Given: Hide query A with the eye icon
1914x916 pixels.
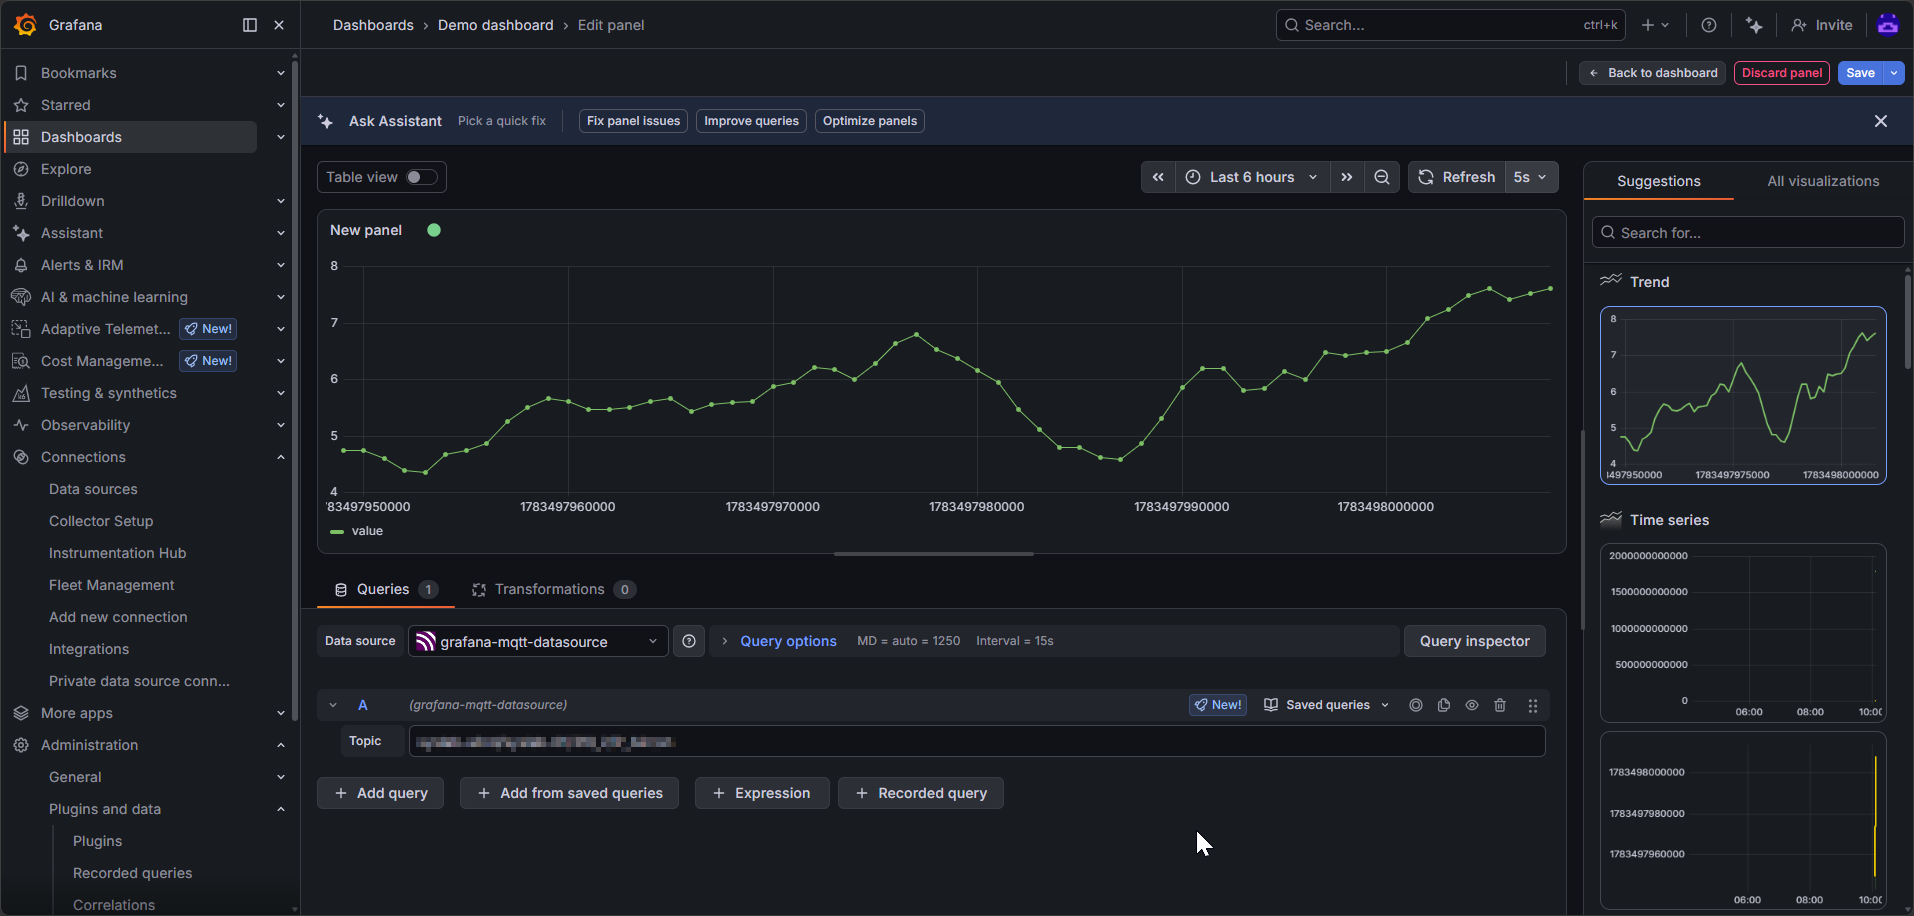Looking at the screenshot, I should click(x=1472, y=705).
